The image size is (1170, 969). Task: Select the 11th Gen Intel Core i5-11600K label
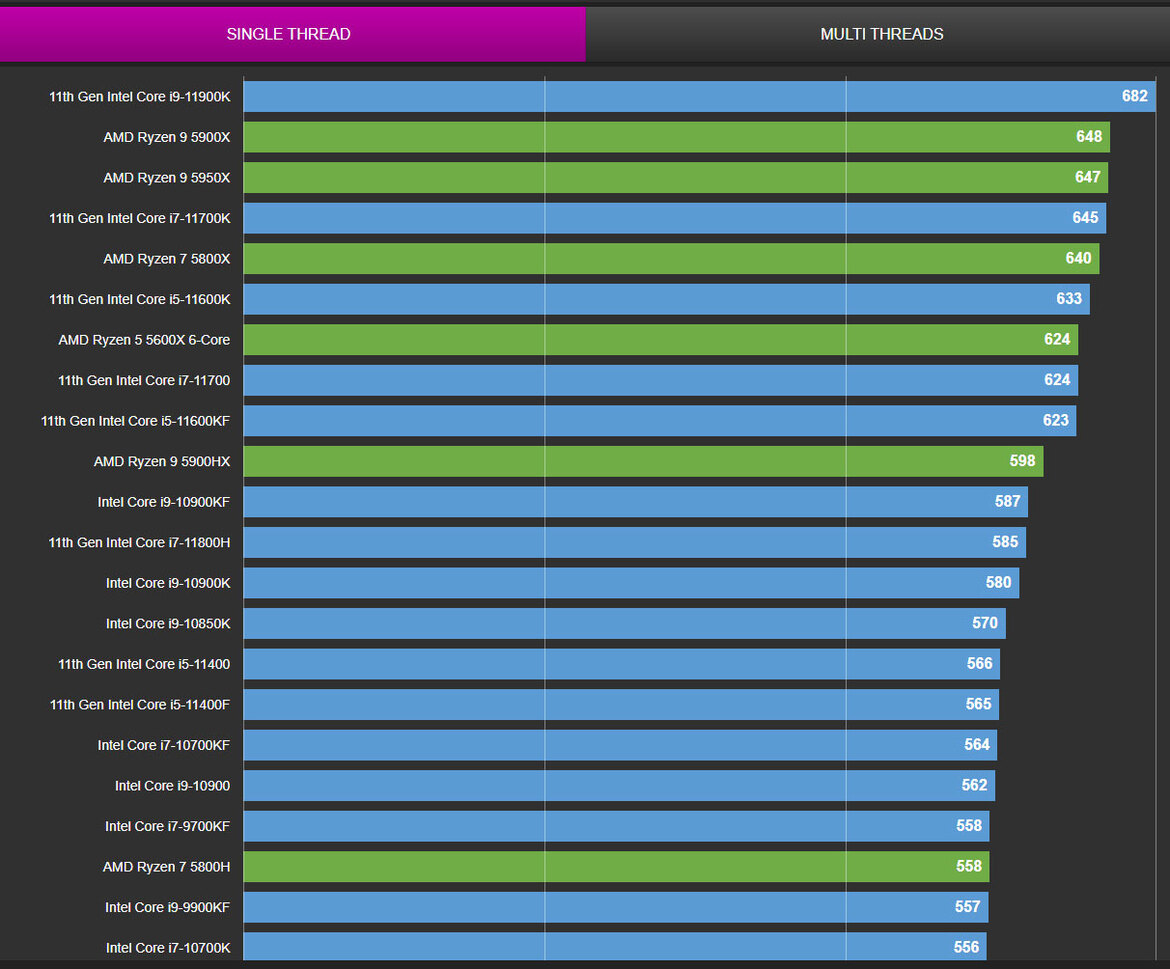140,299
